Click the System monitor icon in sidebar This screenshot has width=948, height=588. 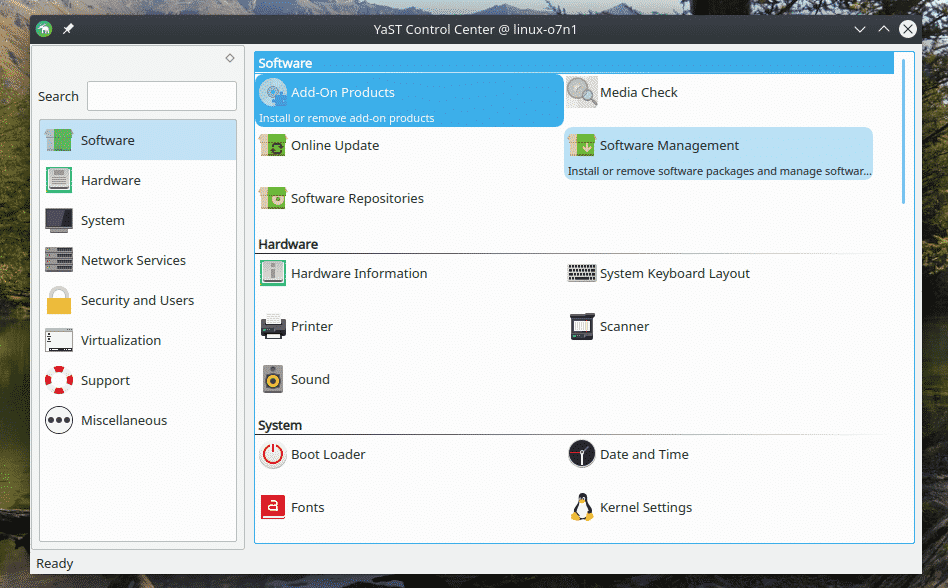click(59, 221)
